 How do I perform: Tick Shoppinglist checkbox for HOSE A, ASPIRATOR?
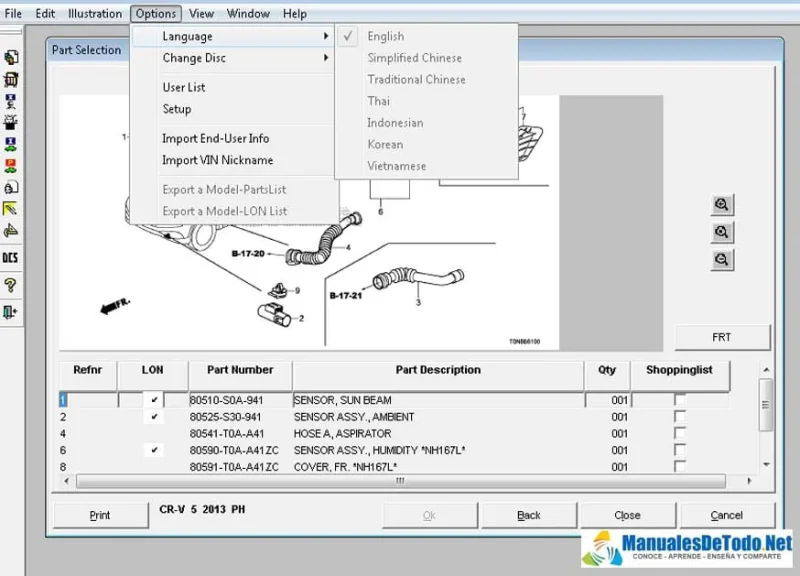(680, 434)
